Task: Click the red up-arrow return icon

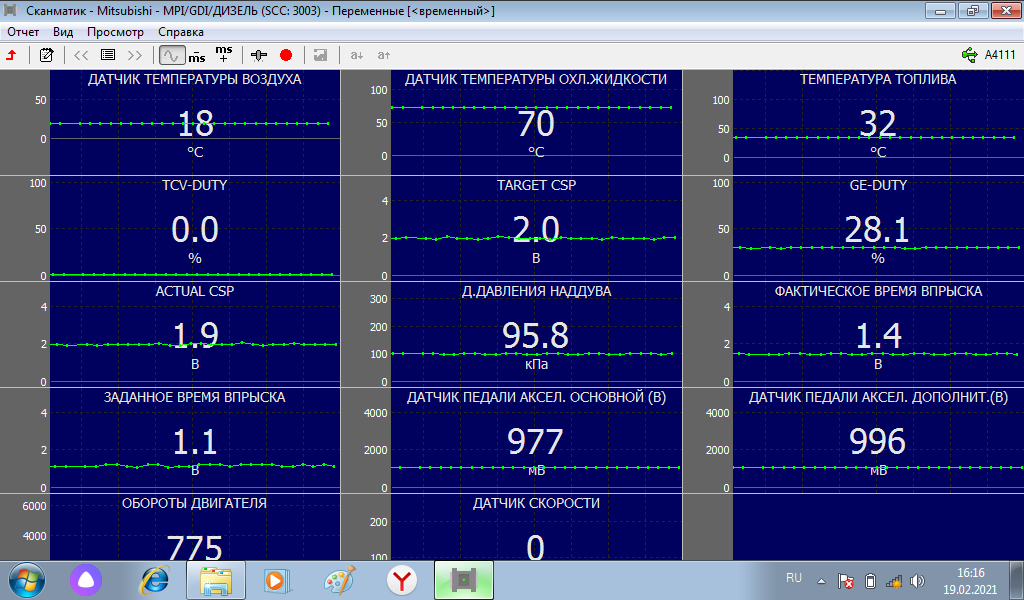Action: [x=11, y=55]
